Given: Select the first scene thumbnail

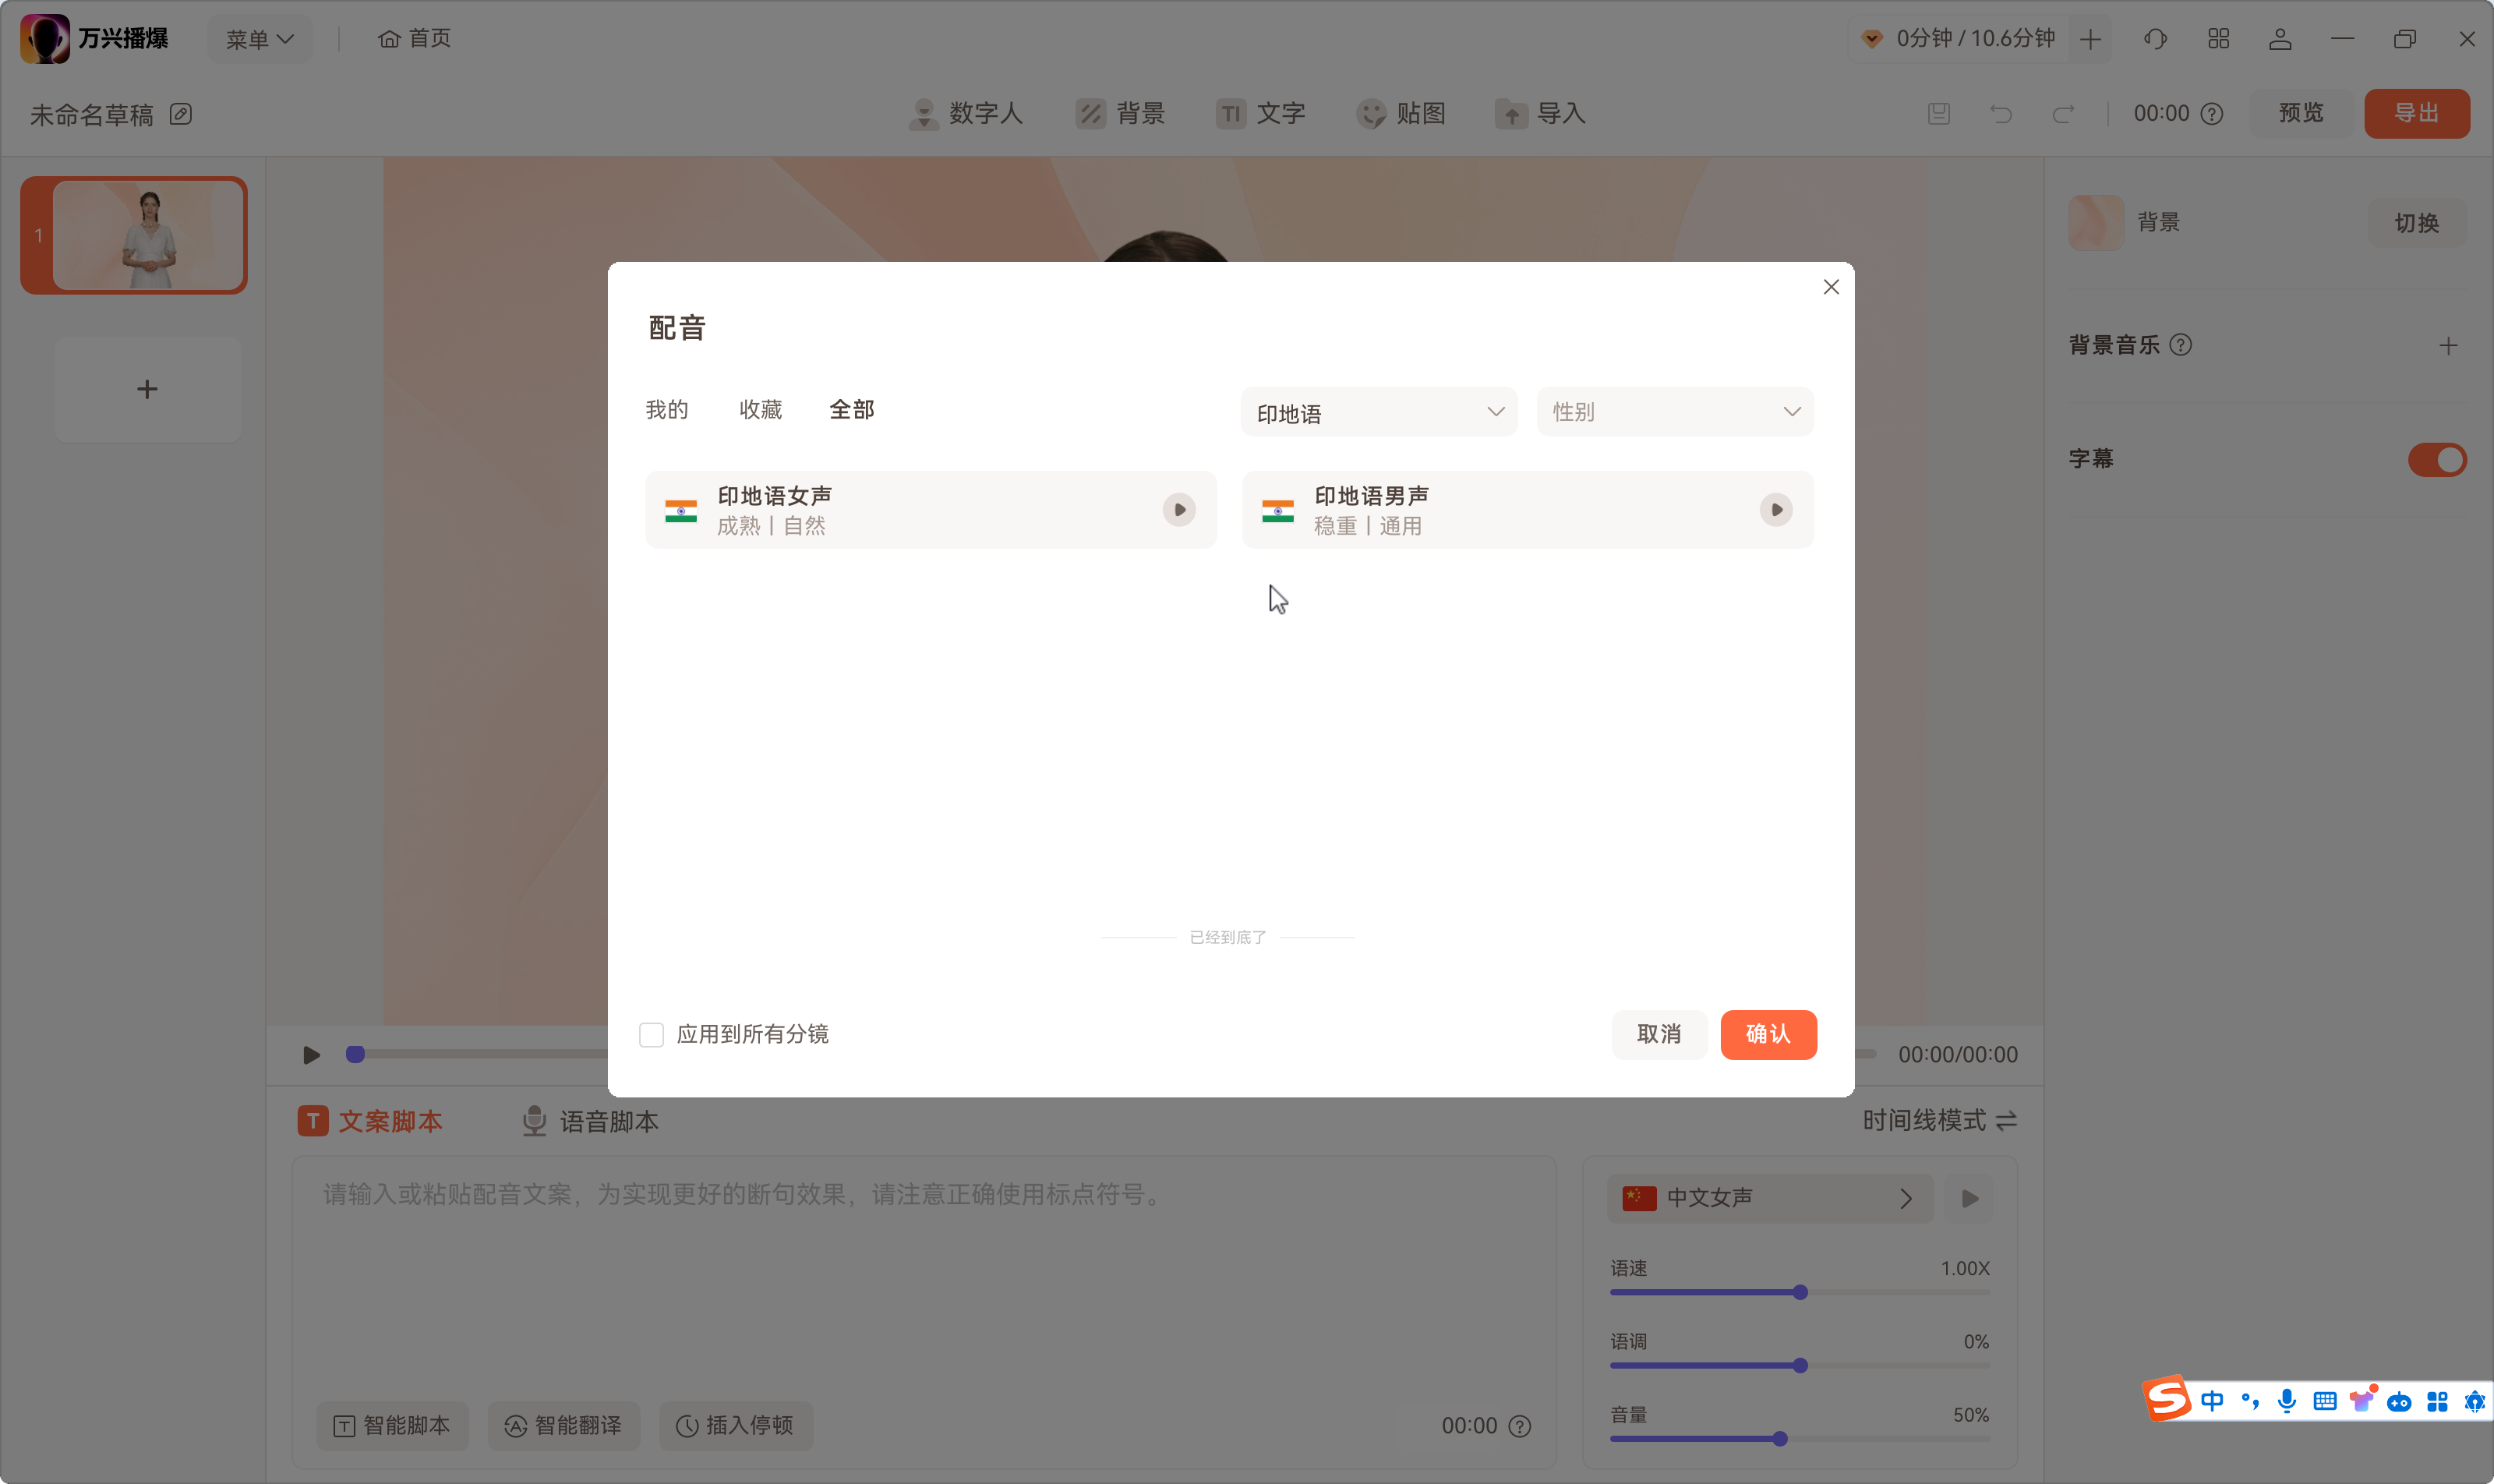Looking at the screenshot, I should 133,234.
